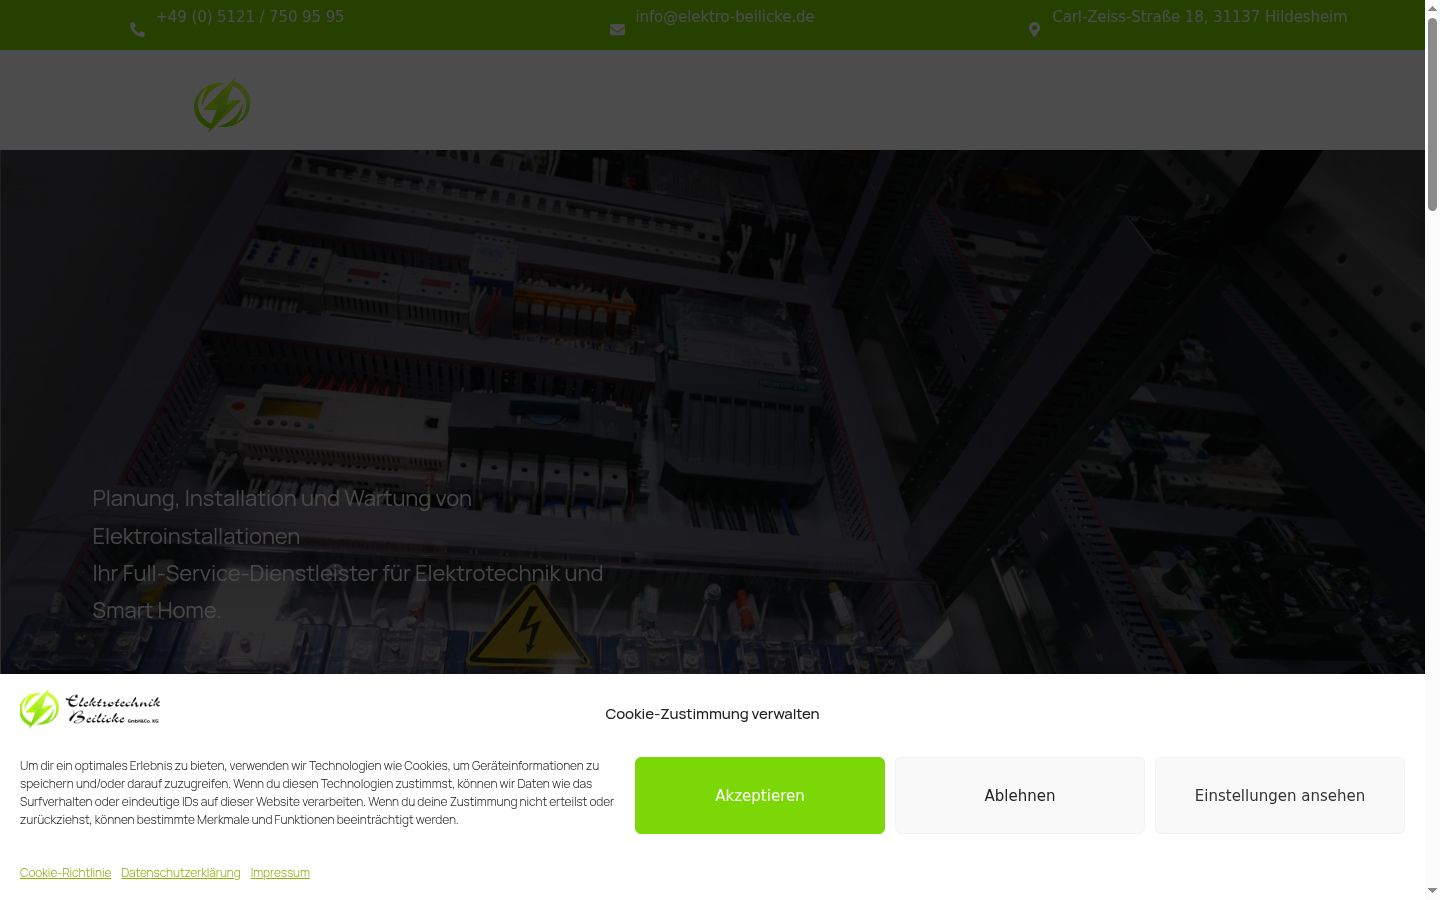Click hero text 'Planung, Installation und Wartung von'
1440x900 pixels.
point(282,498)
